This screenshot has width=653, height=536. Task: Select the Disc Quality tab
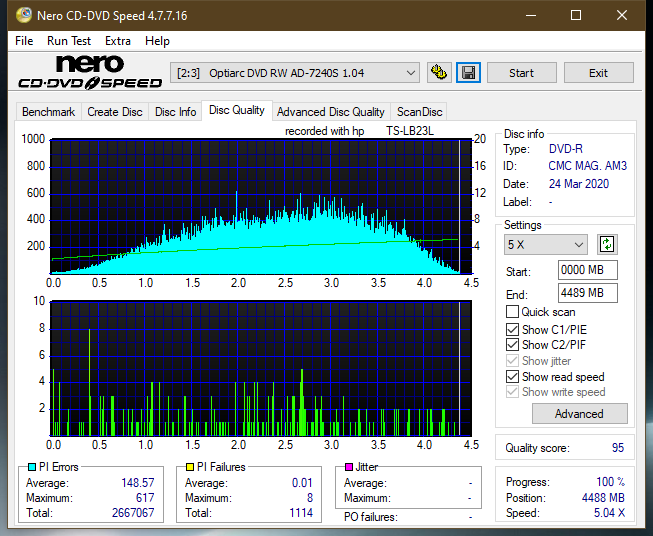click(237, 110)
